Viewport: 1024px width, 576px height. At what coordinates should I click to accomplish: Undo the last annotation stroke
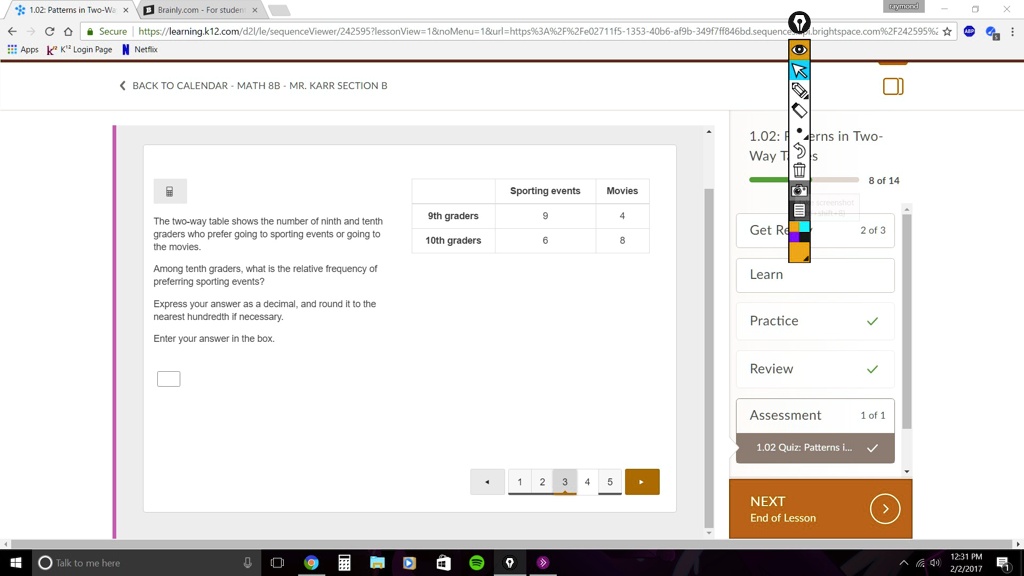pos(799,148)
